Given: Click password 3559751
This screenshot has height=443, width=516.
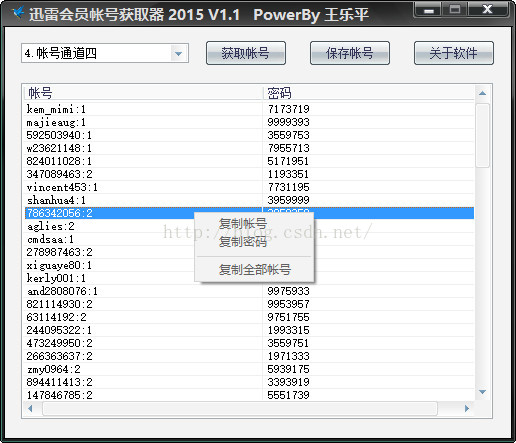Looking at the screenshot, I should click(x=288, y=343).
